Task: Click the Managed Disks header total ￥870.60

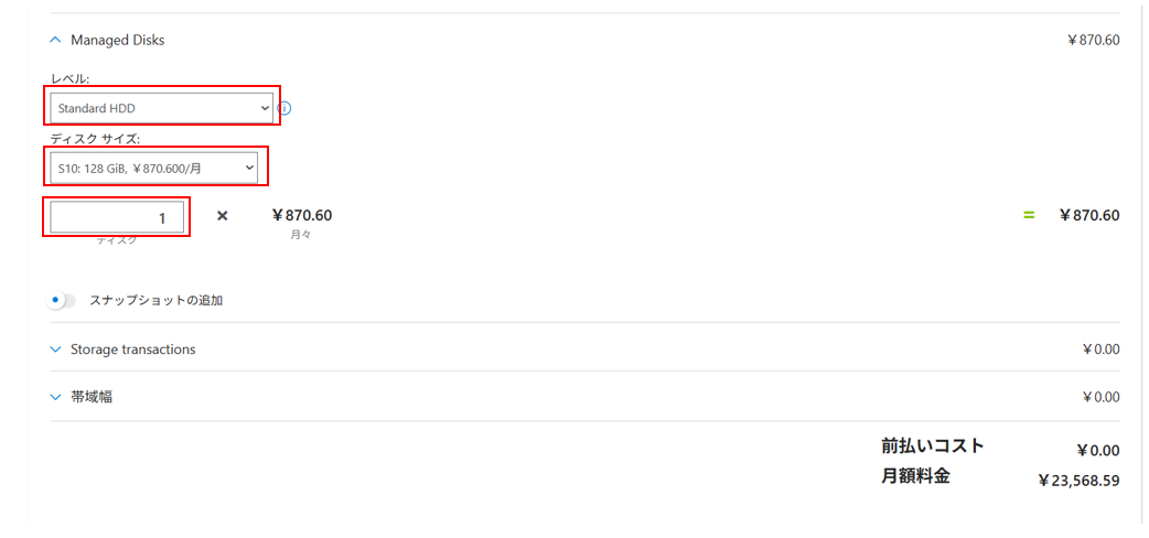Action: (1093, 41)
